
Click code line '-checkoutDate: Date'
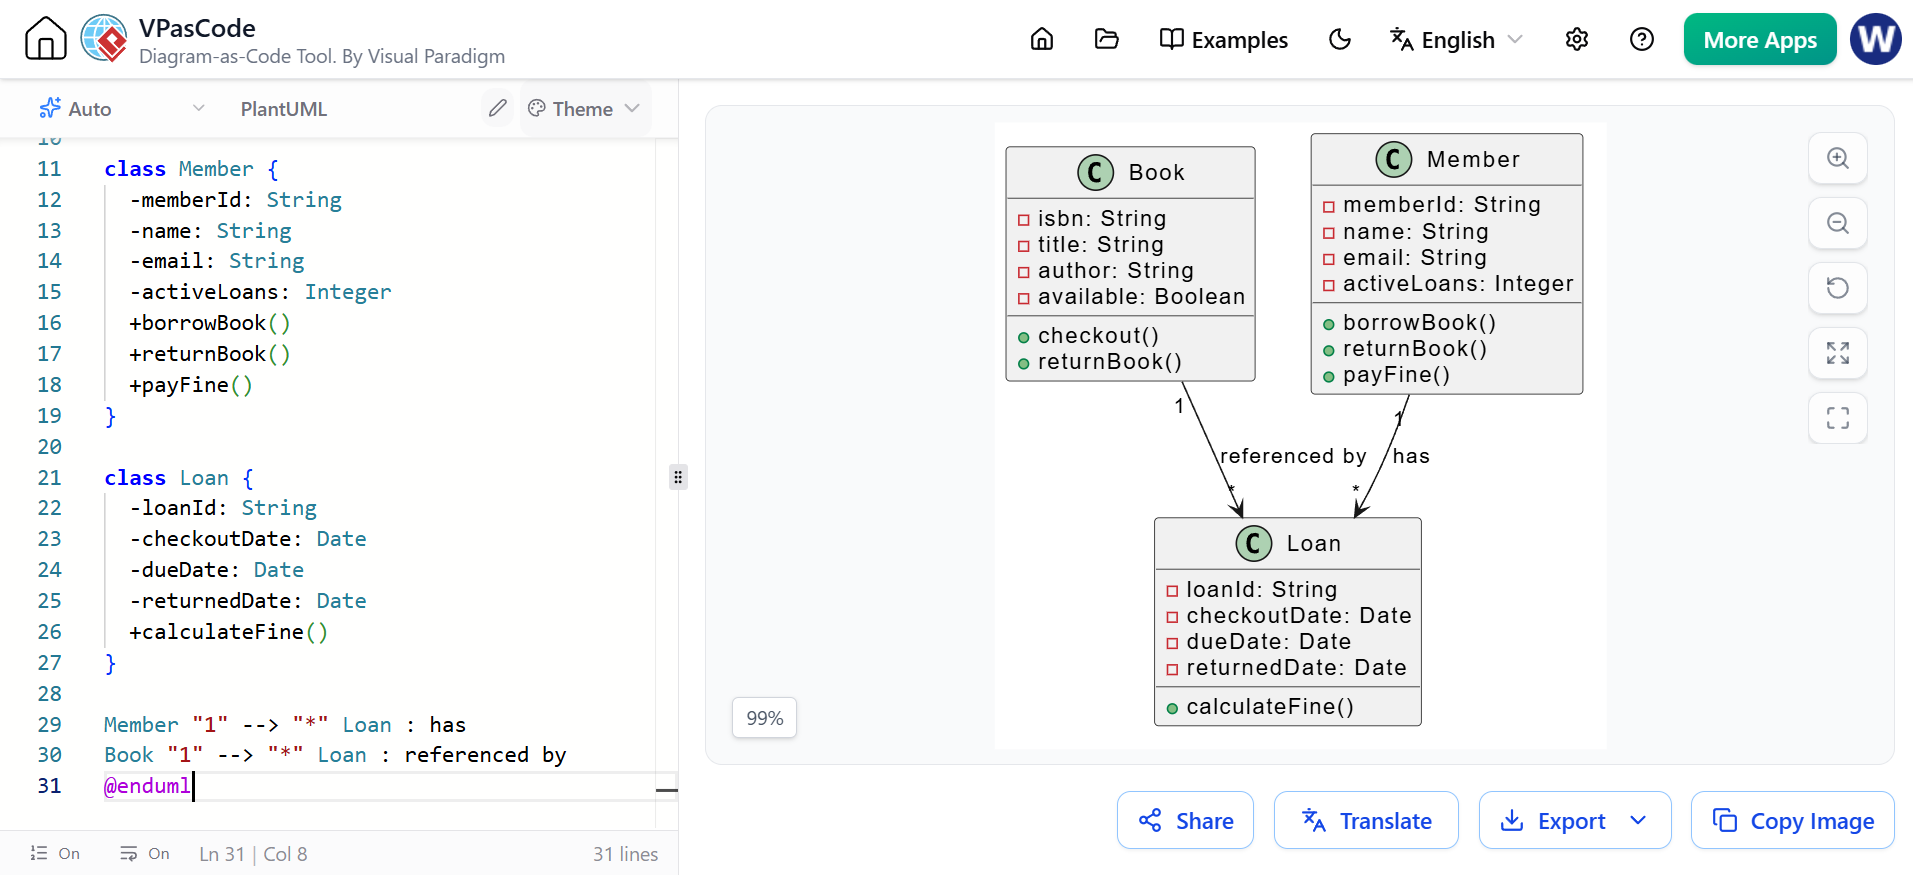[248, 539]
